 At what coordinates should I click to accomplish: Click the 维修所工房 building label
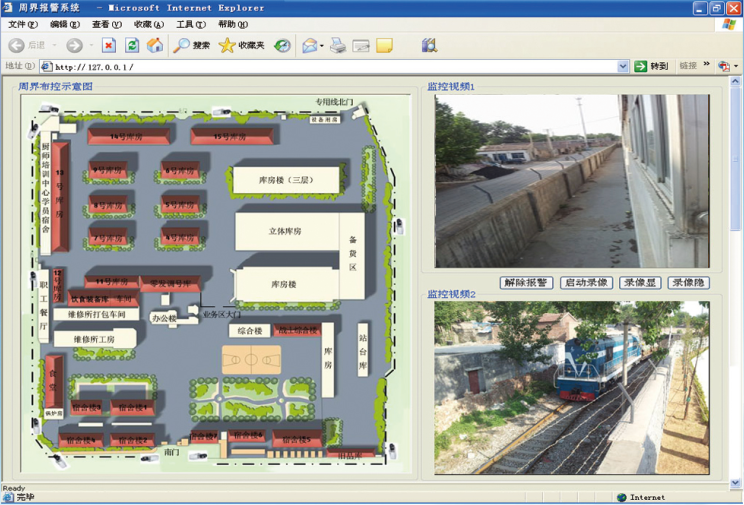point(94,339)
